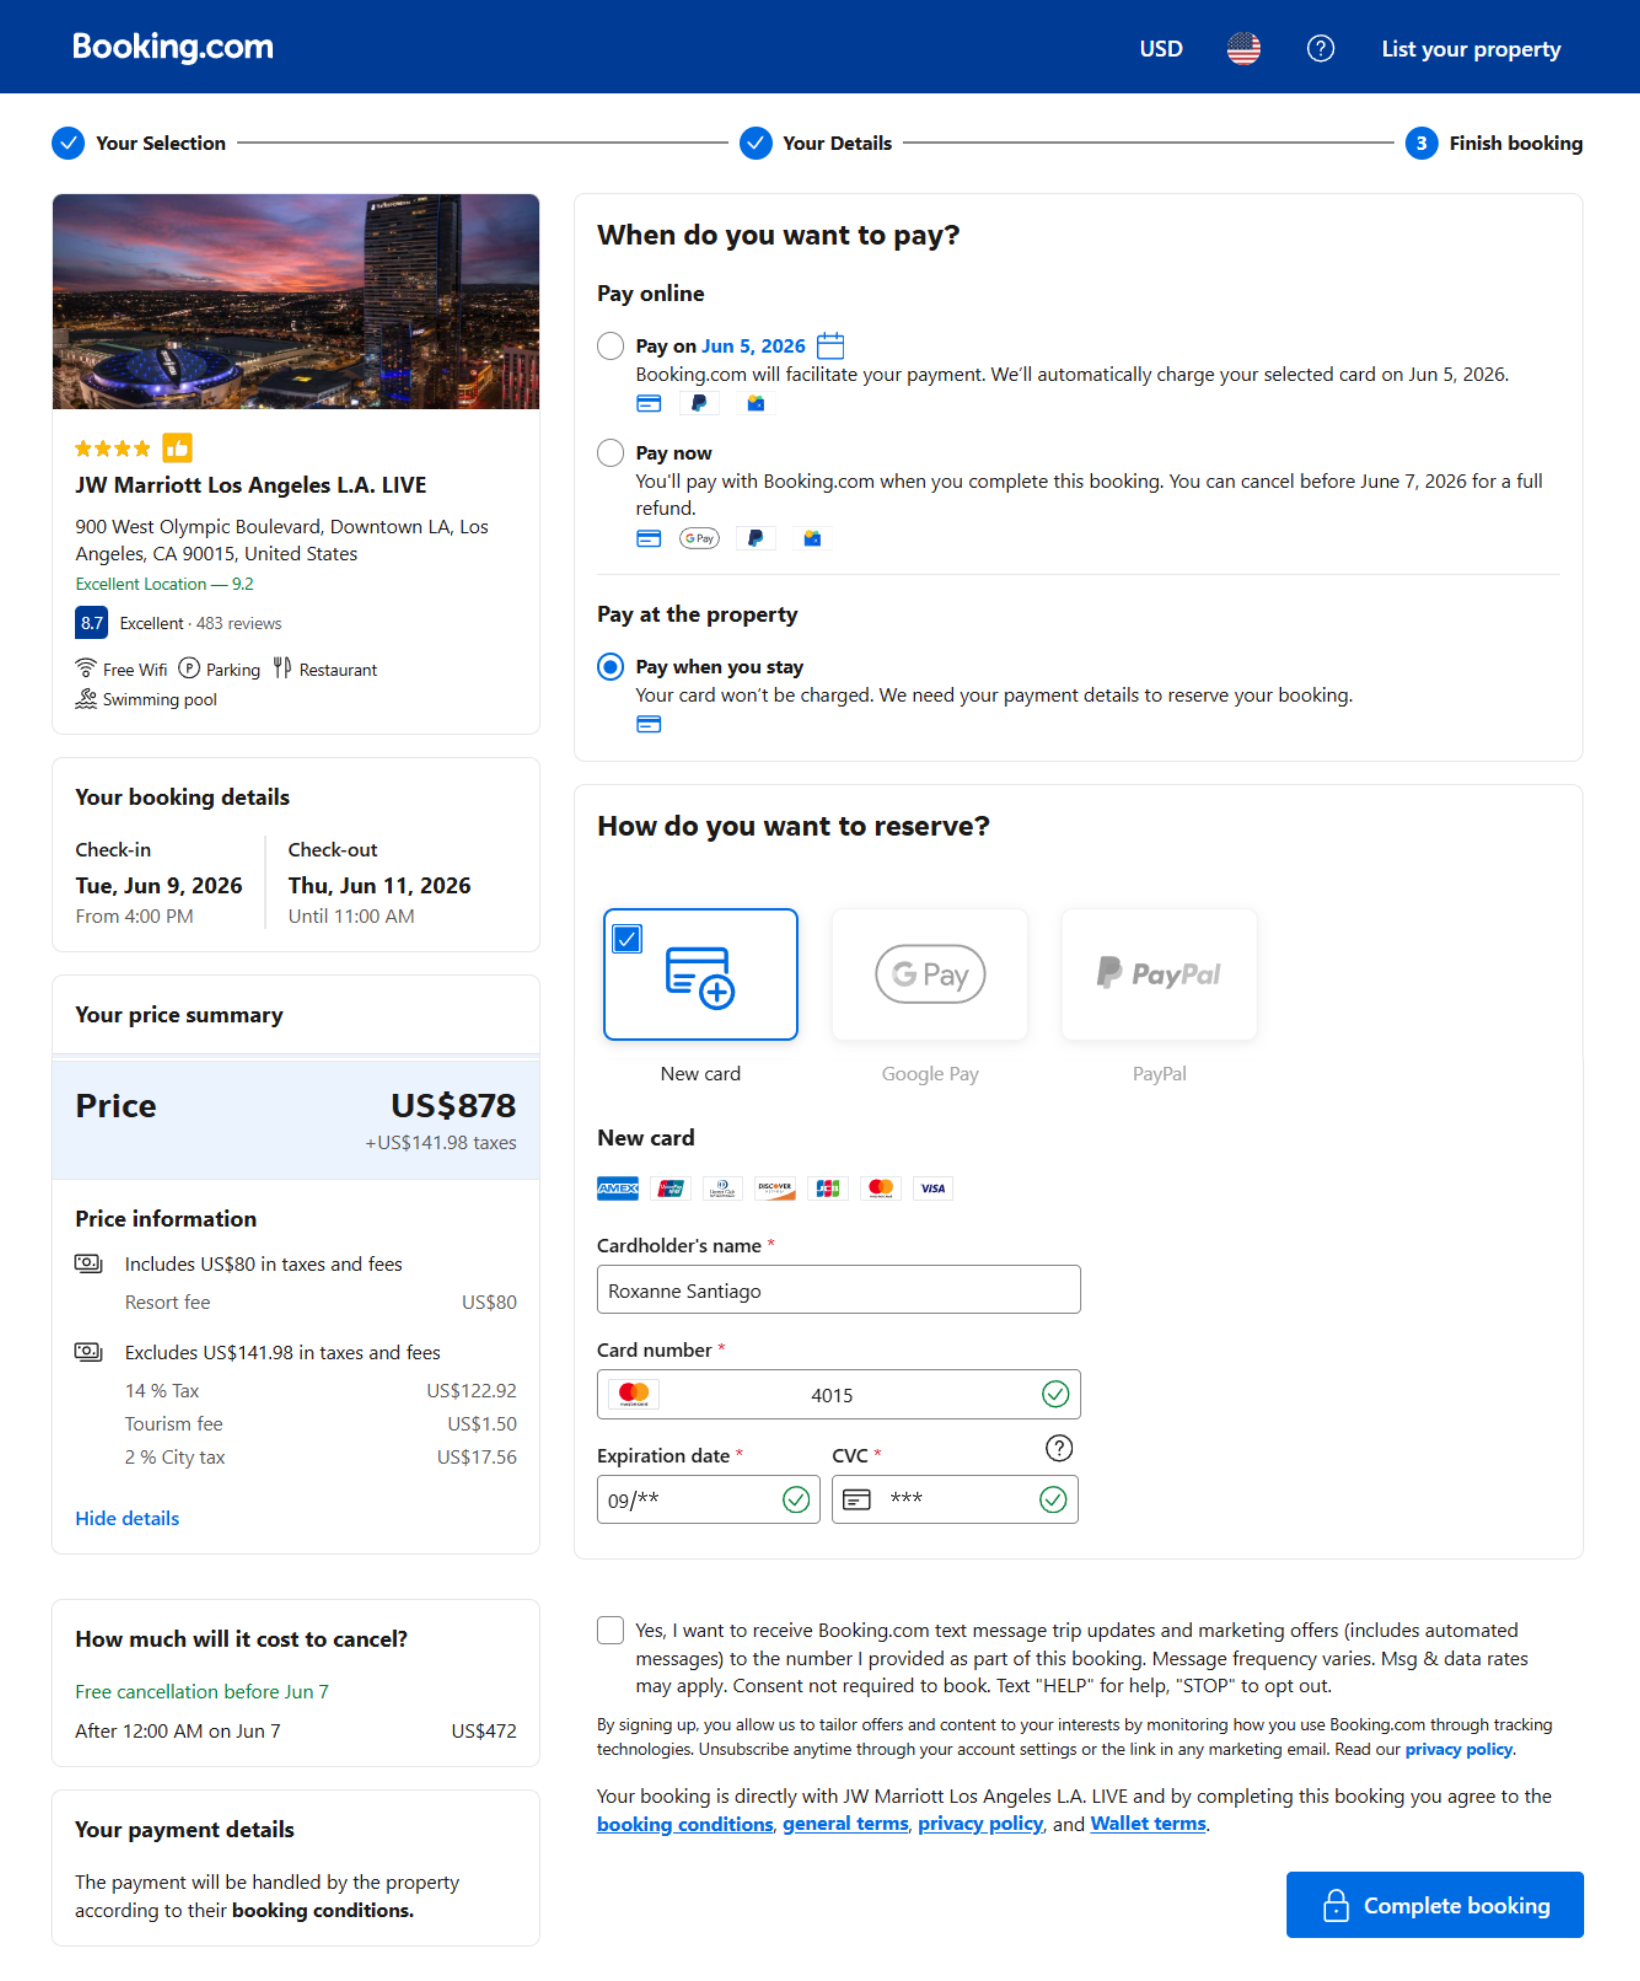Click the thumbs-up preferred property badge
Screen dimensions: 1640x1981
(x=177, y=448)
